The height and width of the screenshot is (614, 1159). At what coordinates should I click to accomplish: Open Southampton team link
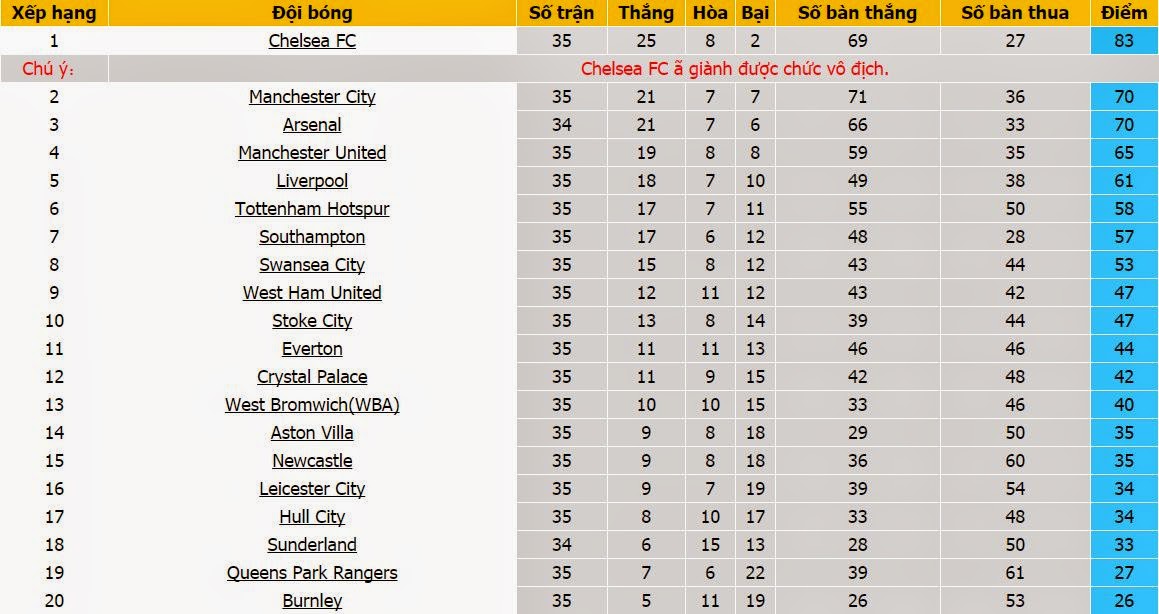tap(312, 237)
